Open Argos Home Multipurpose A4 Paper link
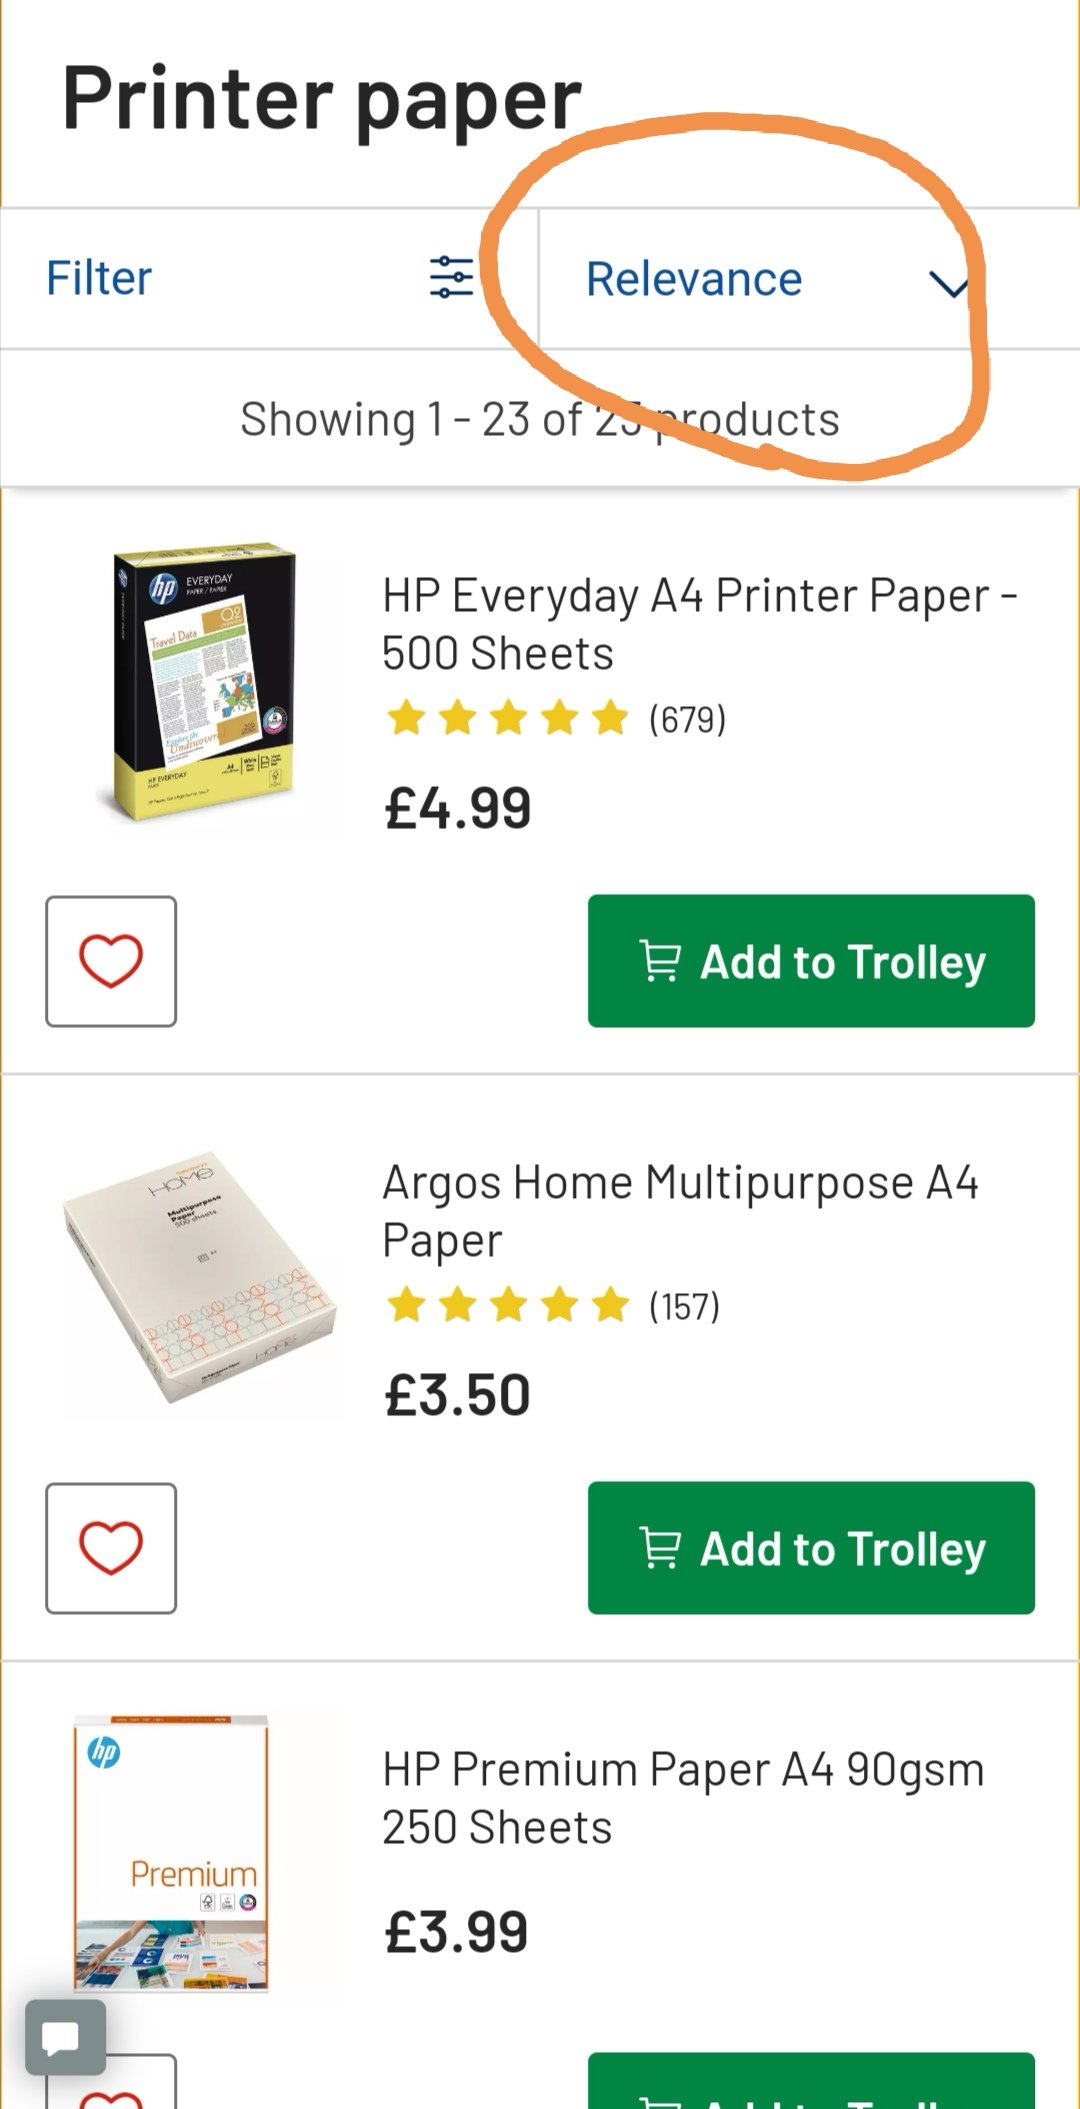 pos(680,1211)
